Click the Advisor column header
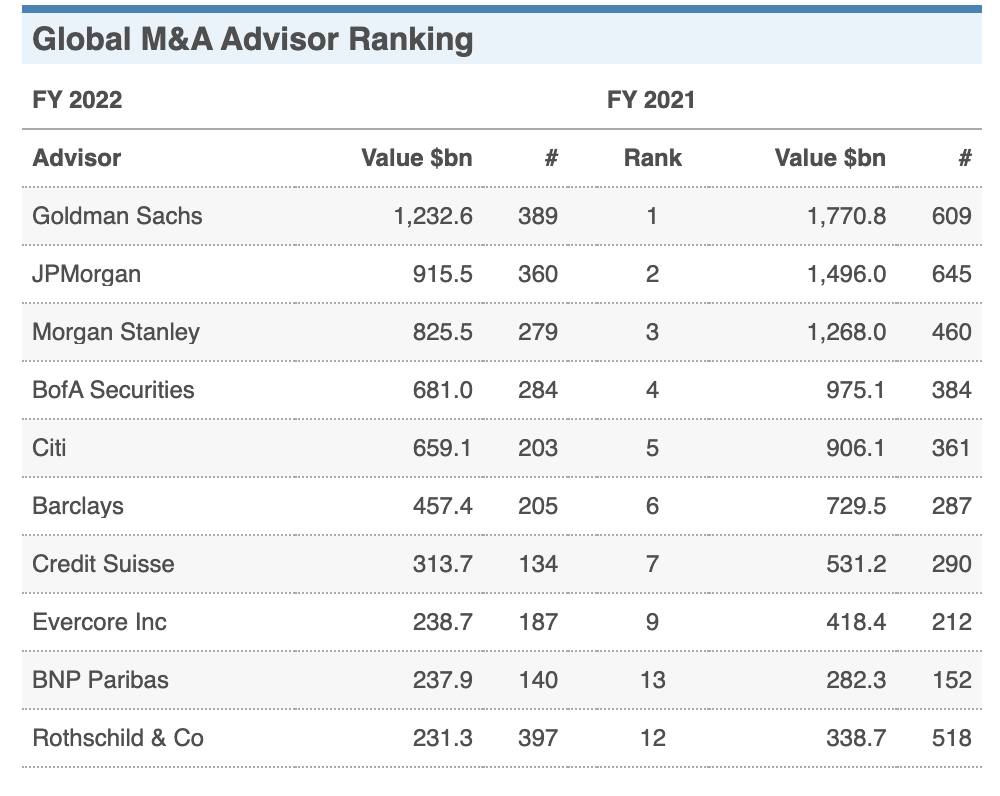 (x=77, y=158)
